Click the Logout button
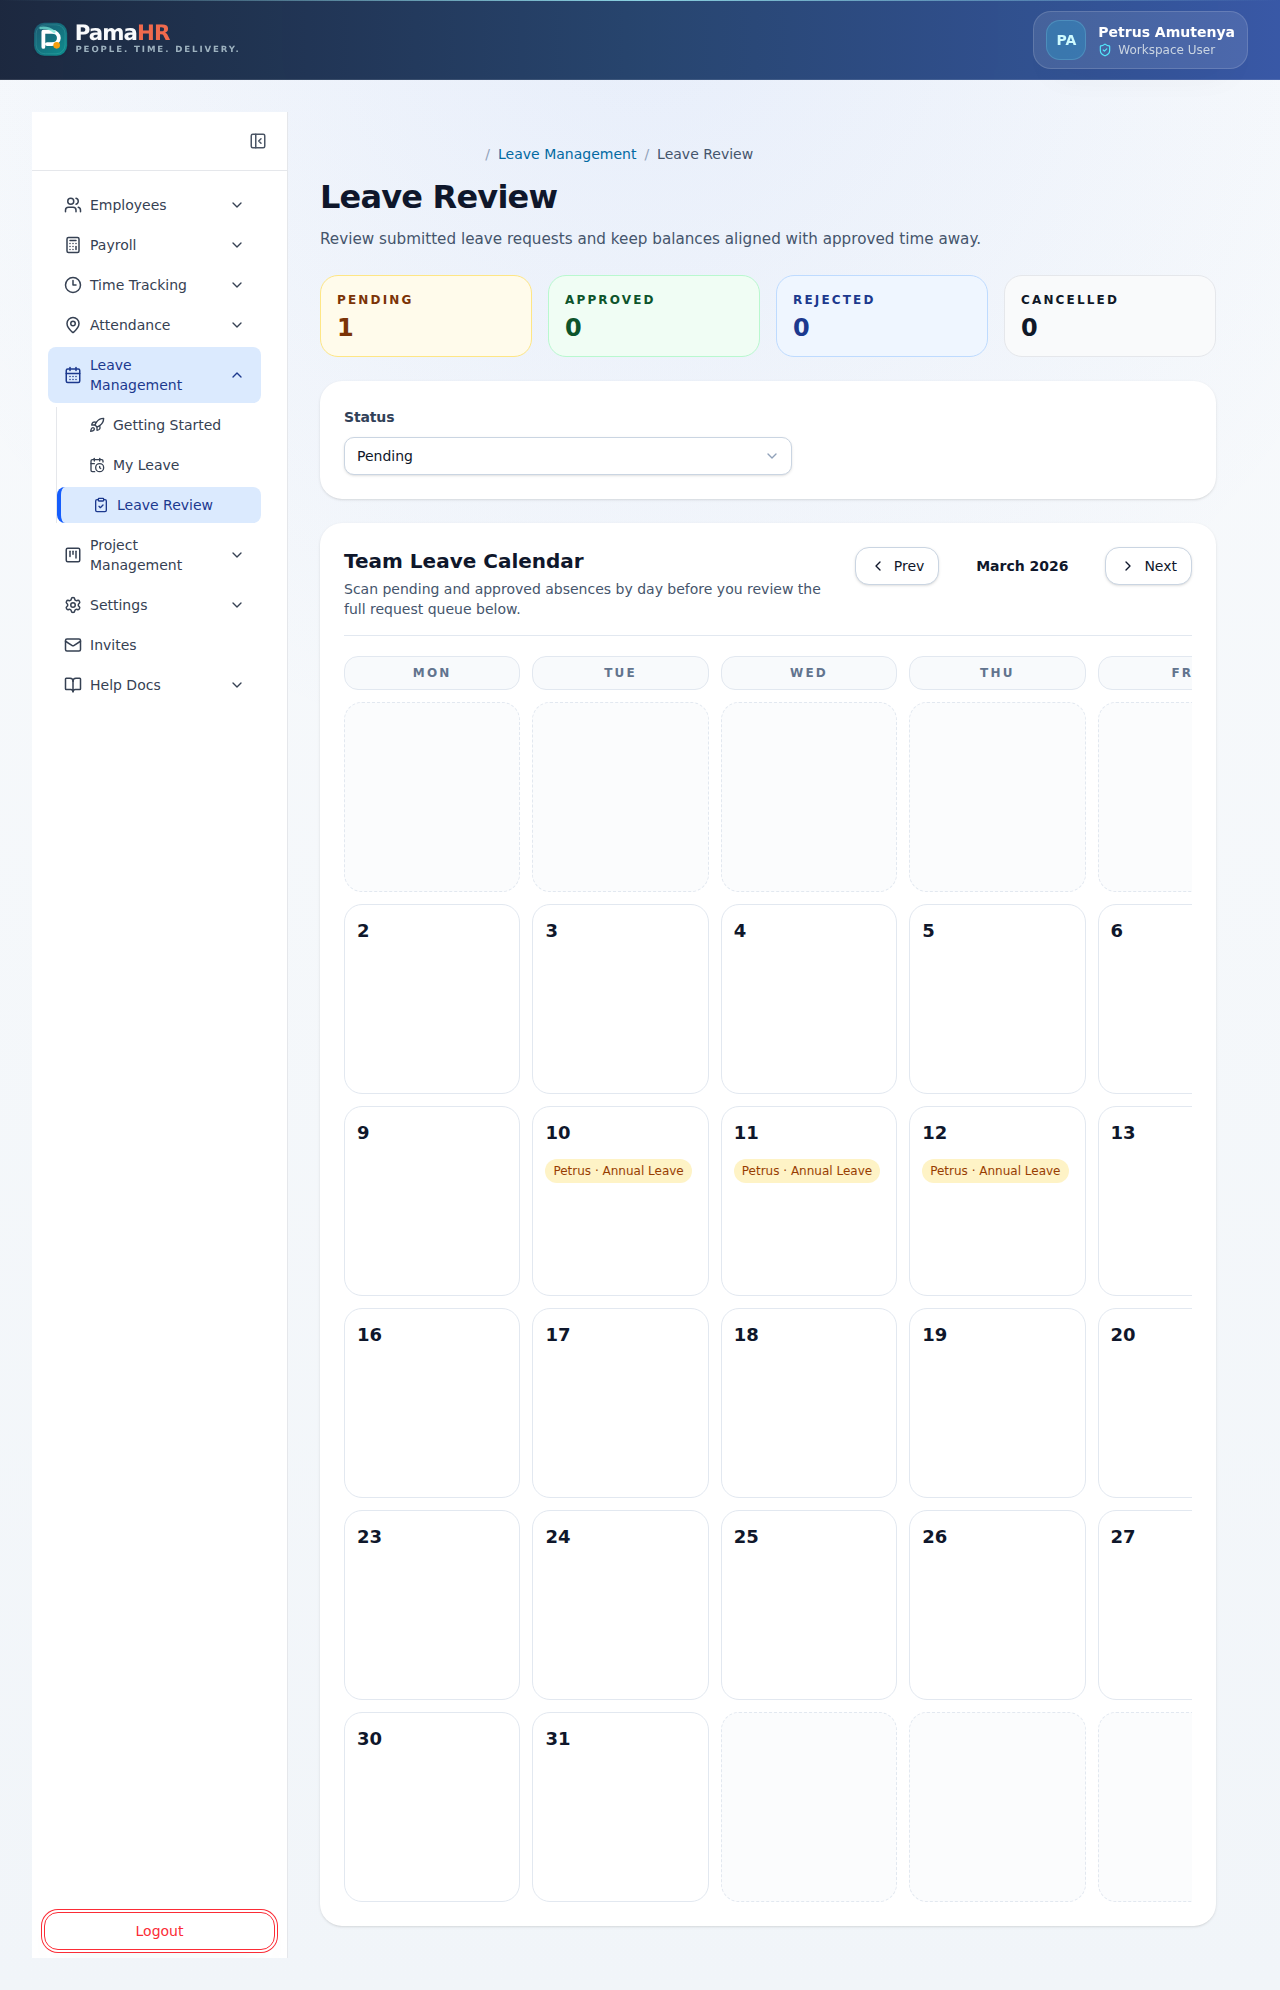Image resolution: width=1280 pixels, height=1990 pixels. tap(159, 1931)
